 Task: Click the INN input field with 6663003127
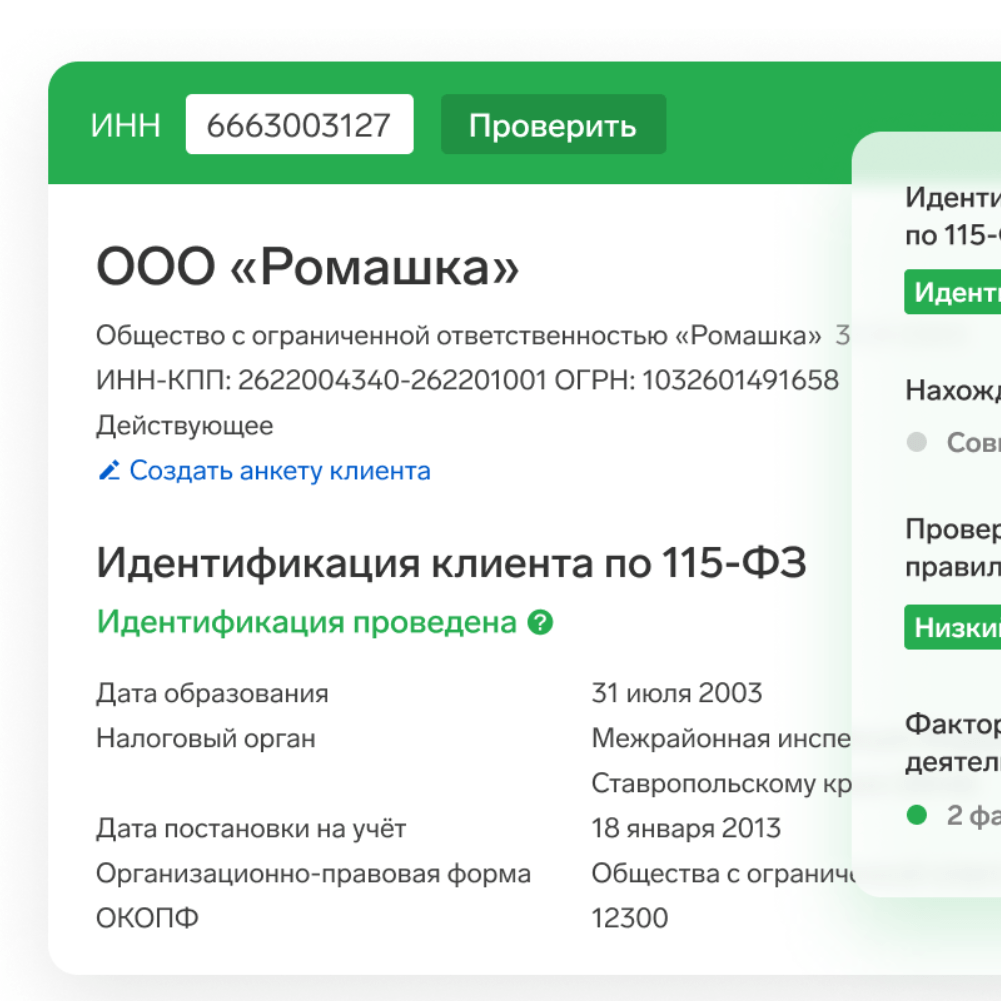pos(299,124)
